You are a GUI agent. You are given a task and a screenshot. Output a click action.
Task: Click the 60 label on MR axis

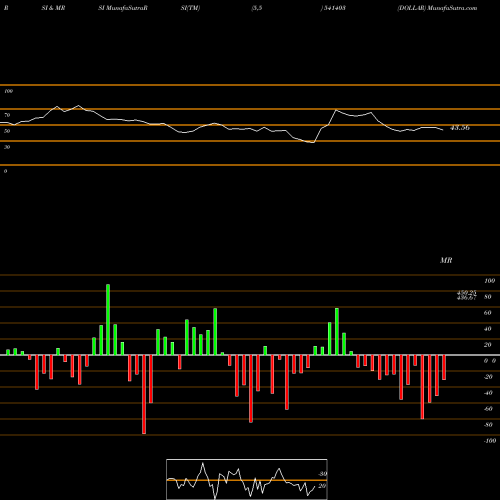pos(488,313)
